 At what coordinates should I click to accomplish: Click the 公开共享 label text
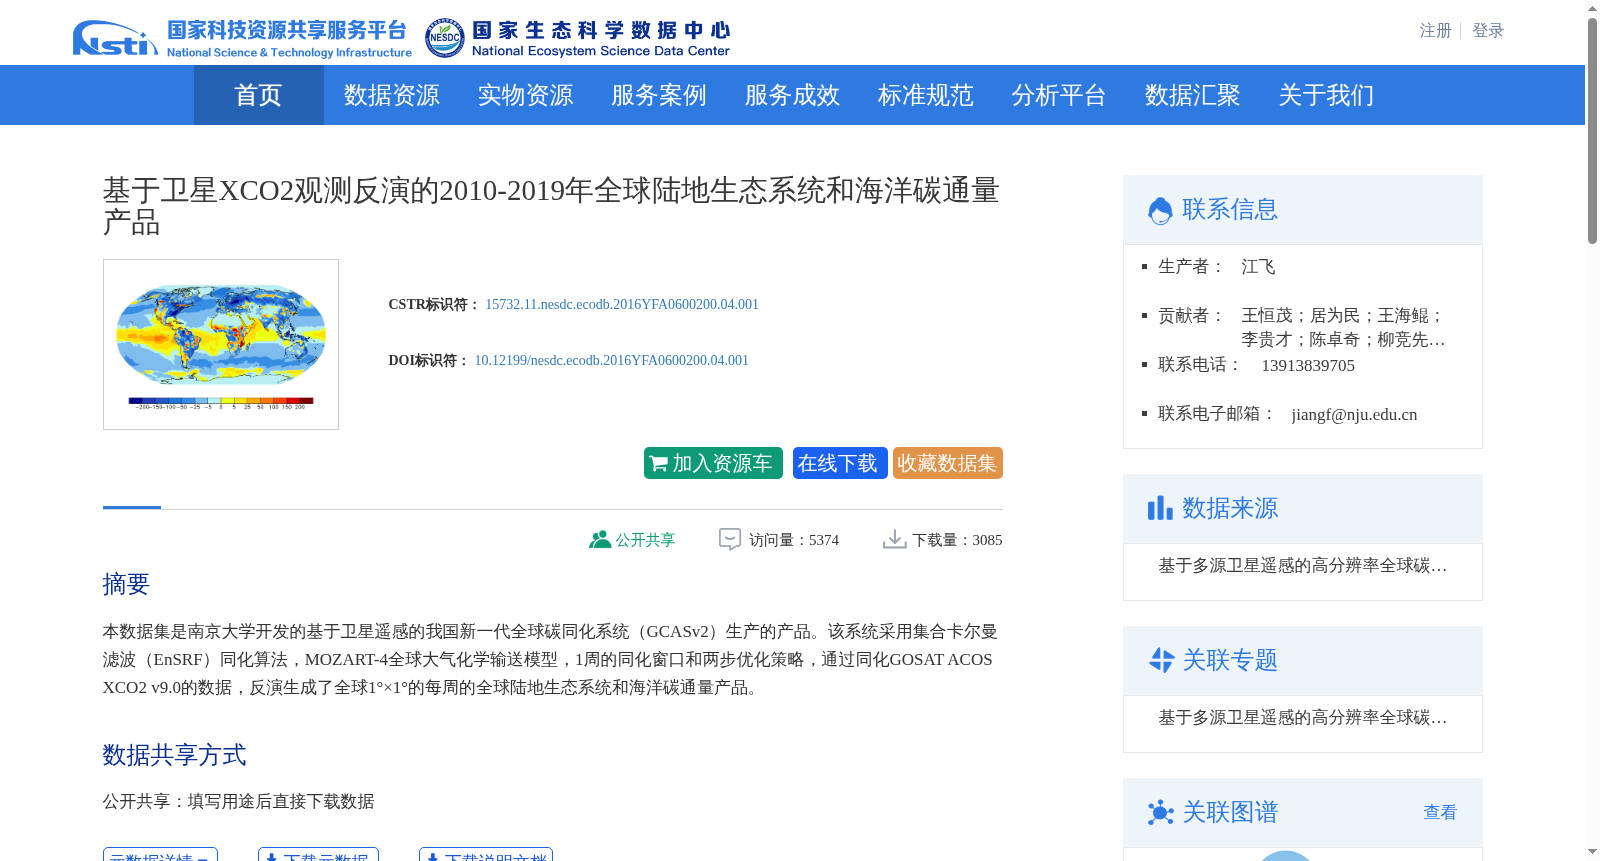pos(645,540)
